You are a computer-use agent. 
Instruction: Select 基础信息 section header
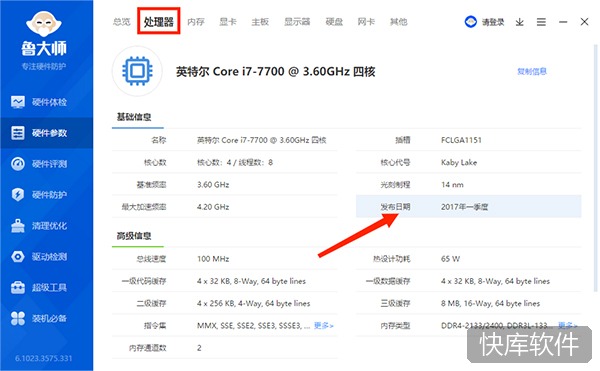coord(134,117)
